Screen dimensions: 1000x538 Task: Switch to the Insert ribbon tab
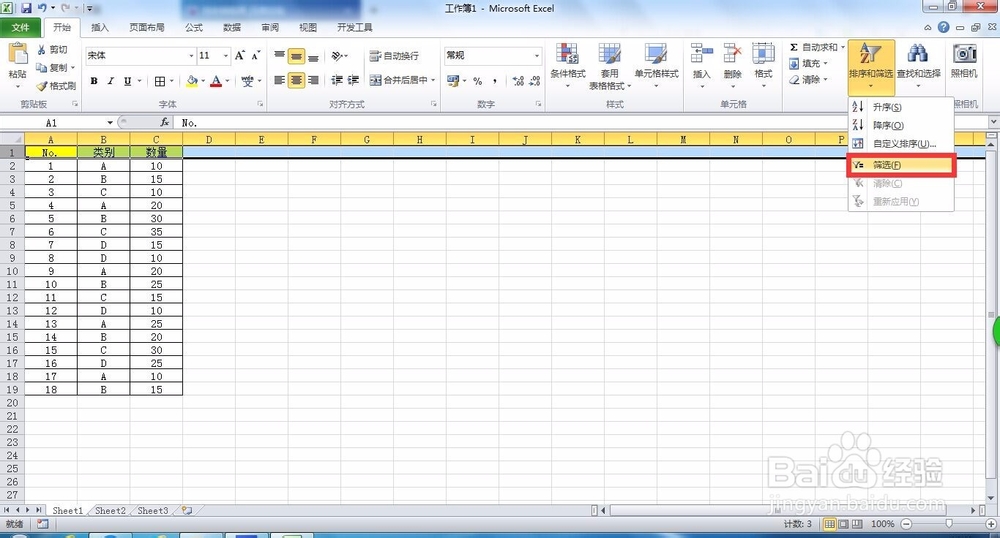pyautogui.click(x=99, y=27)
